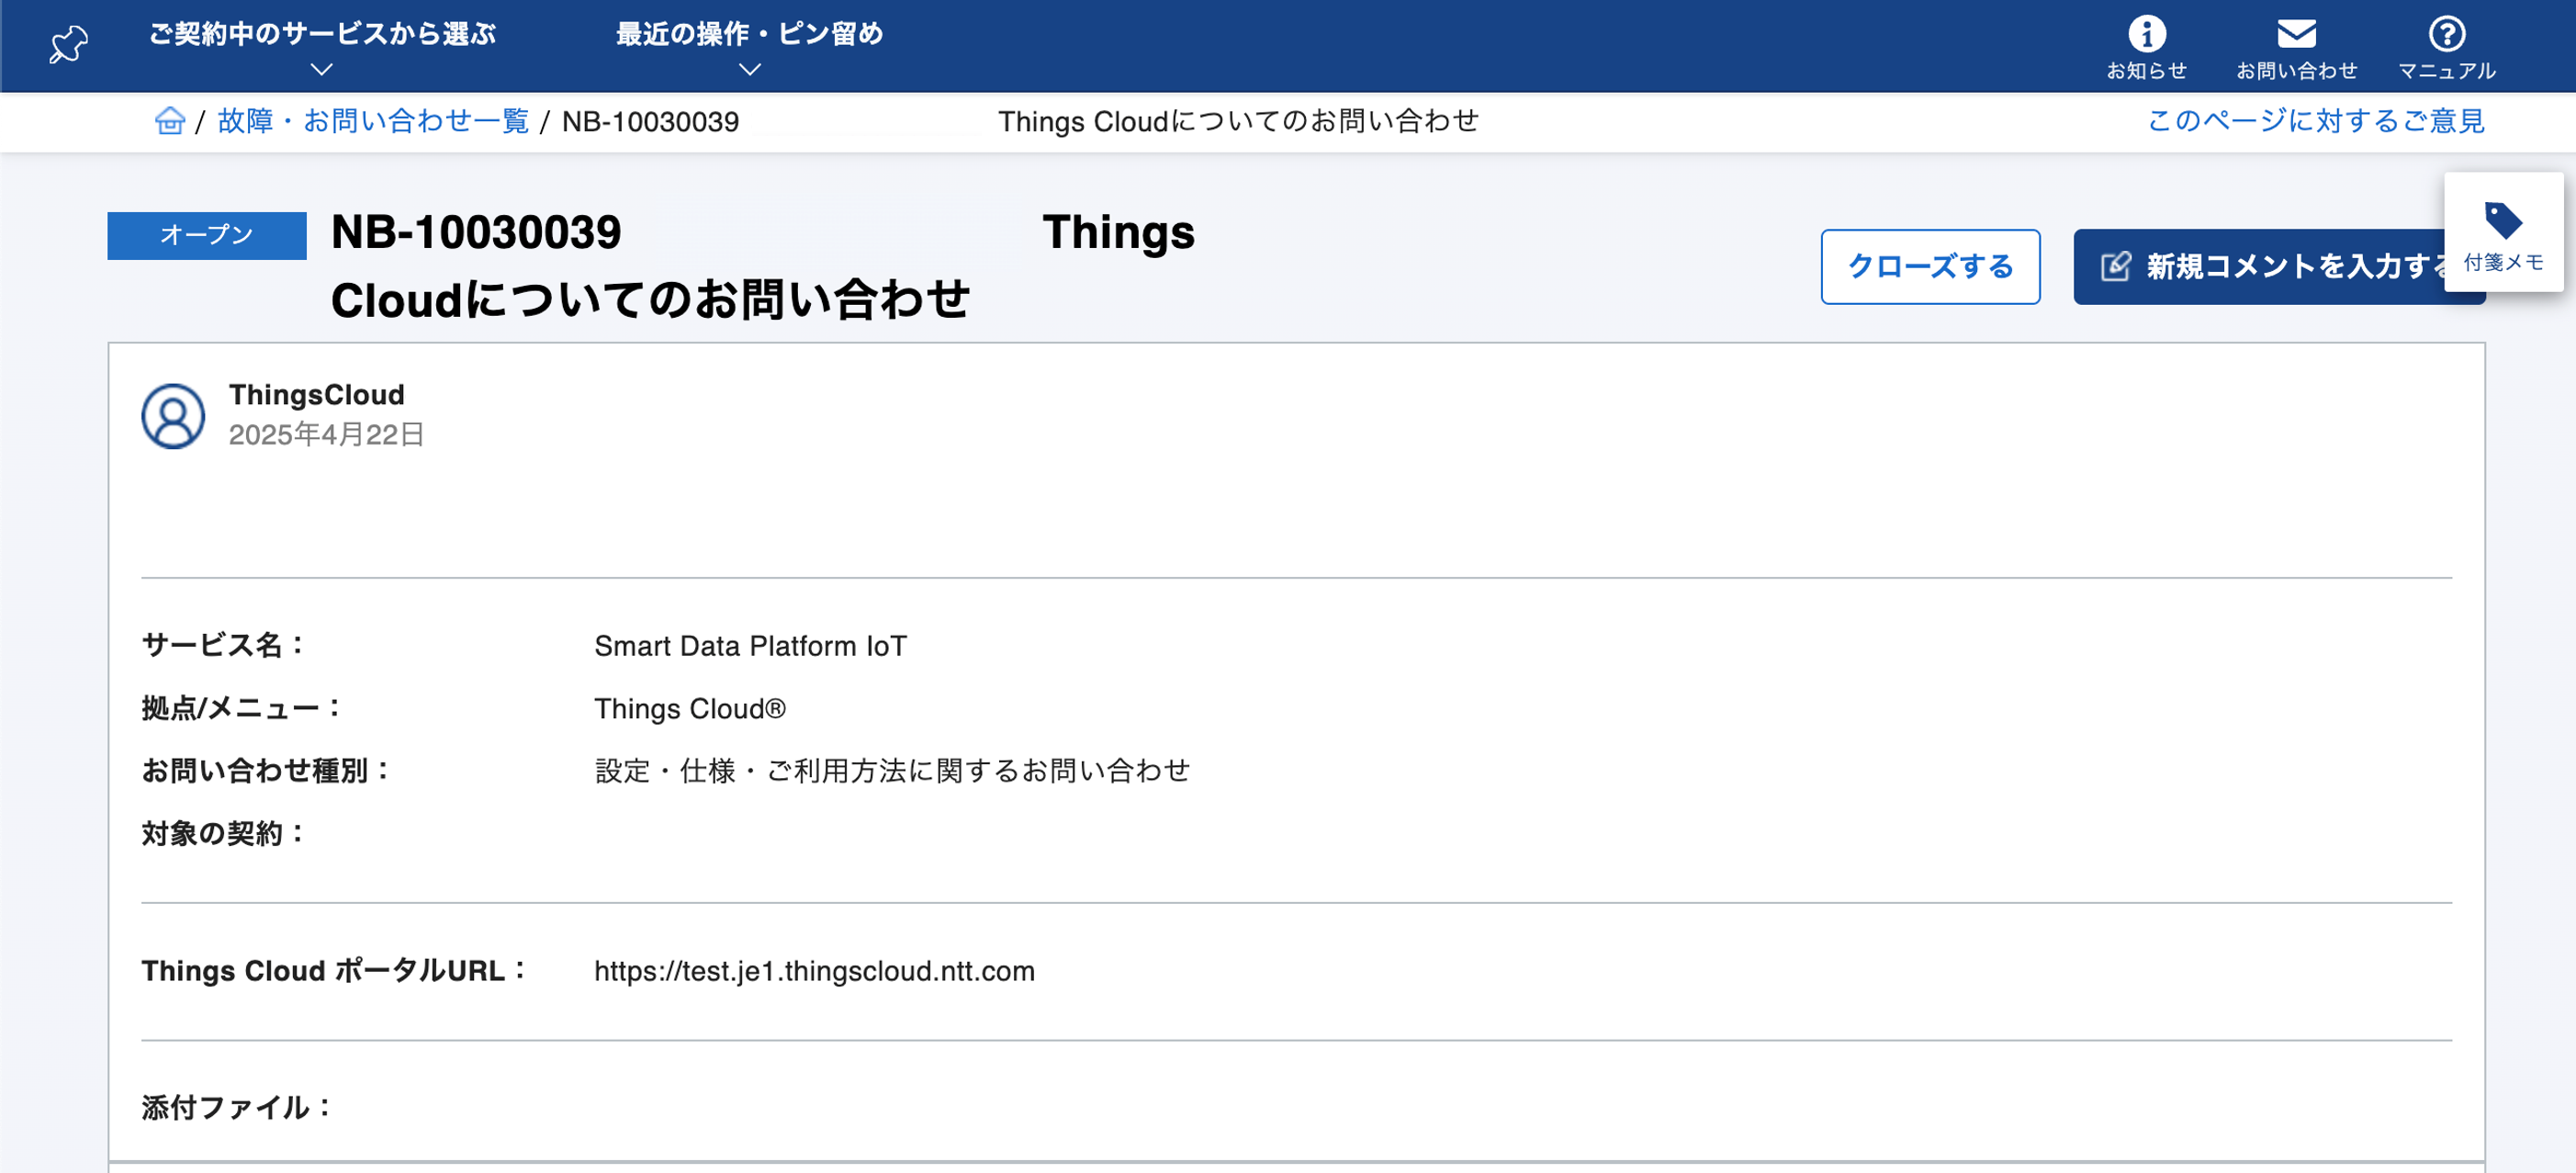2576x1173 pixels.
Task: Open the マニュアル question mark icon
Action: point(2447,37)
